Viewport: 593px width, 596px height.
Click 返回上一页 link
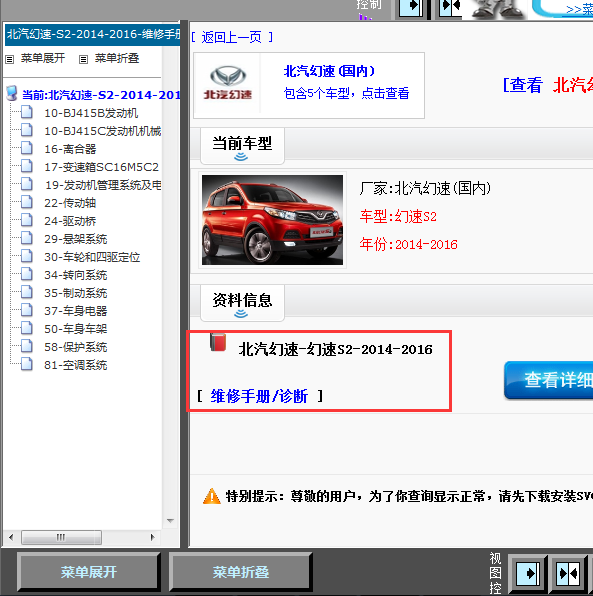[231, 37]
